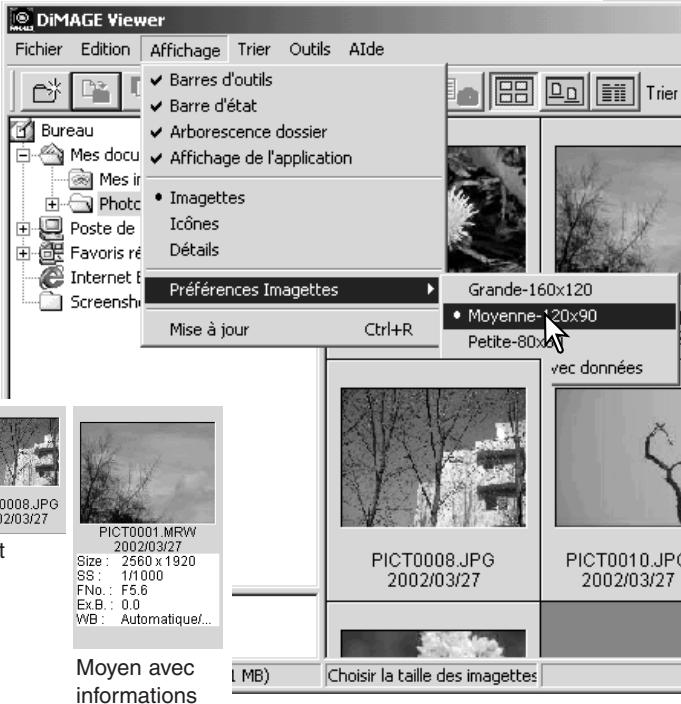The height and width of the screenshot is (704, 681).
Task: Click the Screenshots folder icon
Action: [x=51, y=301]
